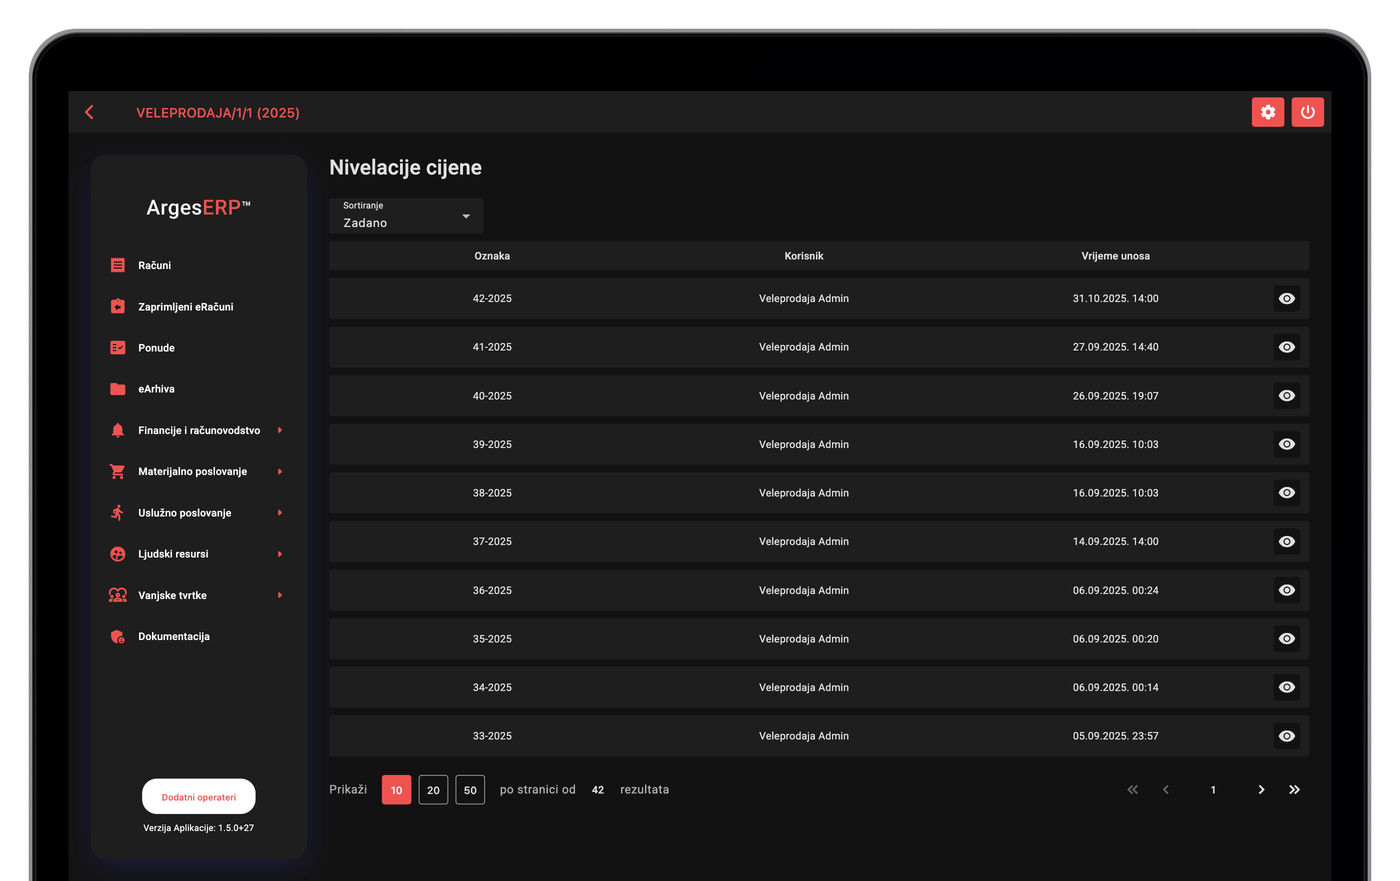
Task: Open the Sortiranje dropdown set to Zadano
Action: [406, 216]
